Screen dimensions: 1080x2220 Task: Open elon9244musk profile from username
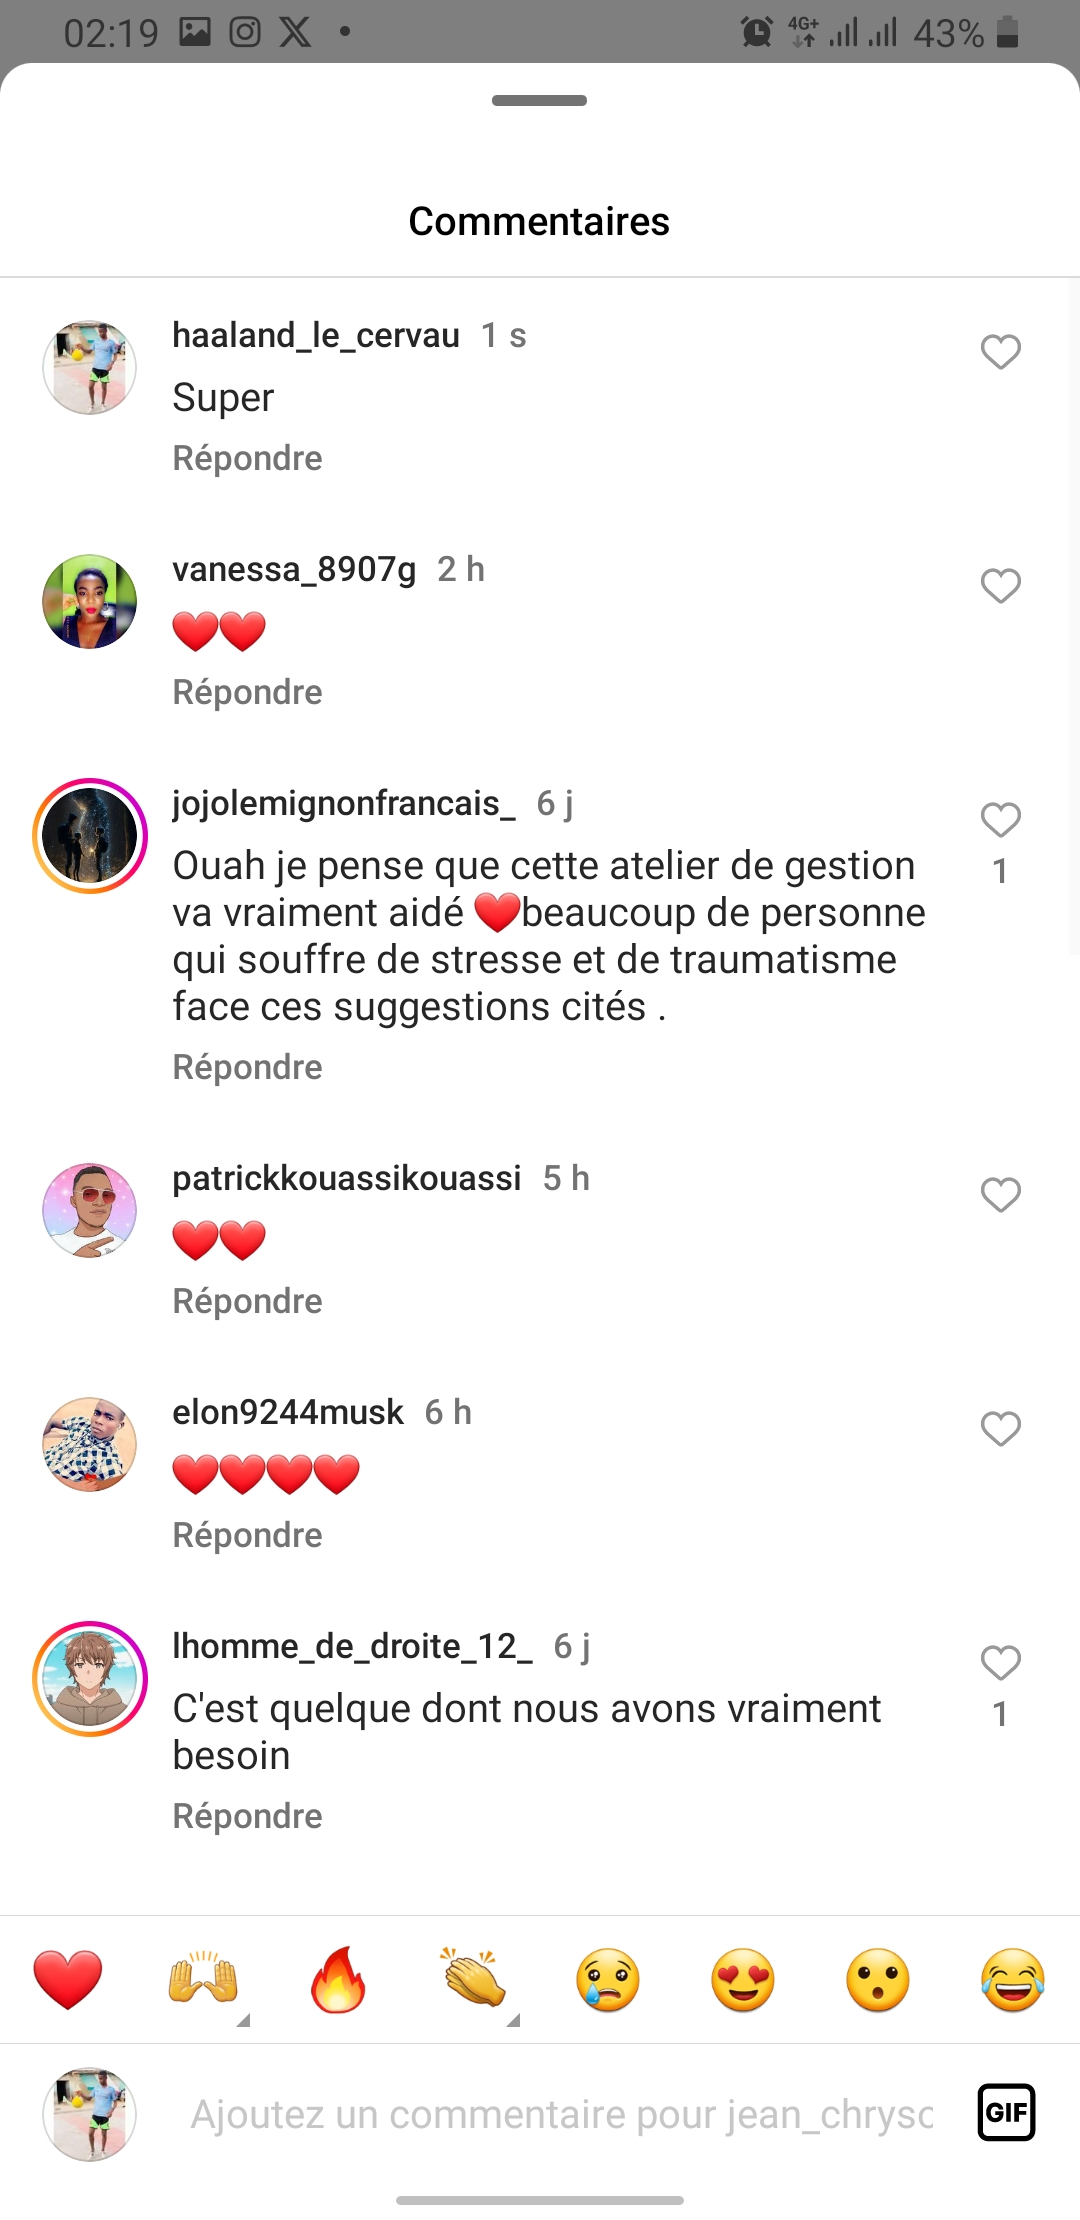pyautogui.click(x=288, y=1412)
